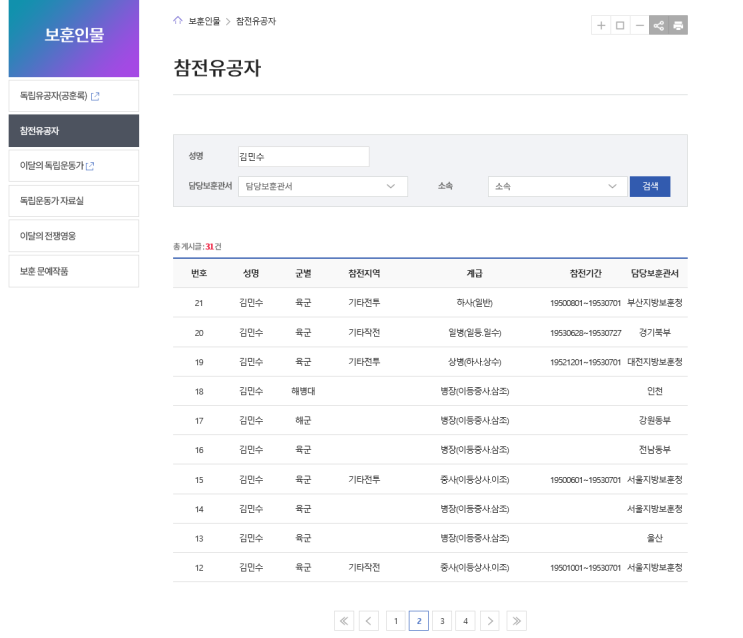Viewport: 743px width, 638px height.
Task: Click 대전지방보훈청 cell in row 19
Action: coord(654,362)
